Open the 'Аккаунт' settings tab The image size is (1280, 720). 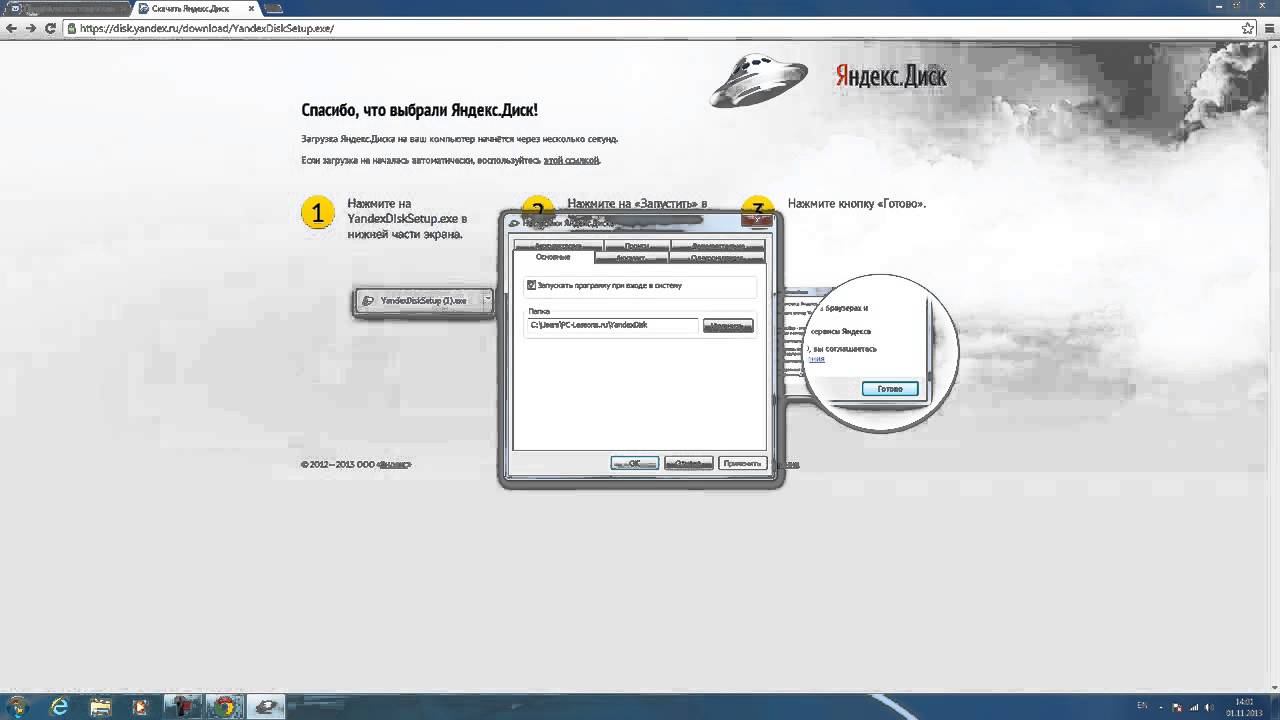tap(630, 258)
